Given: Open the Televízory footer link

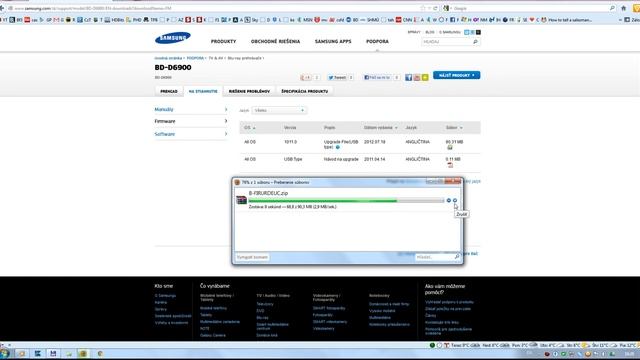Looking at the screenshot, I should 265,304.
